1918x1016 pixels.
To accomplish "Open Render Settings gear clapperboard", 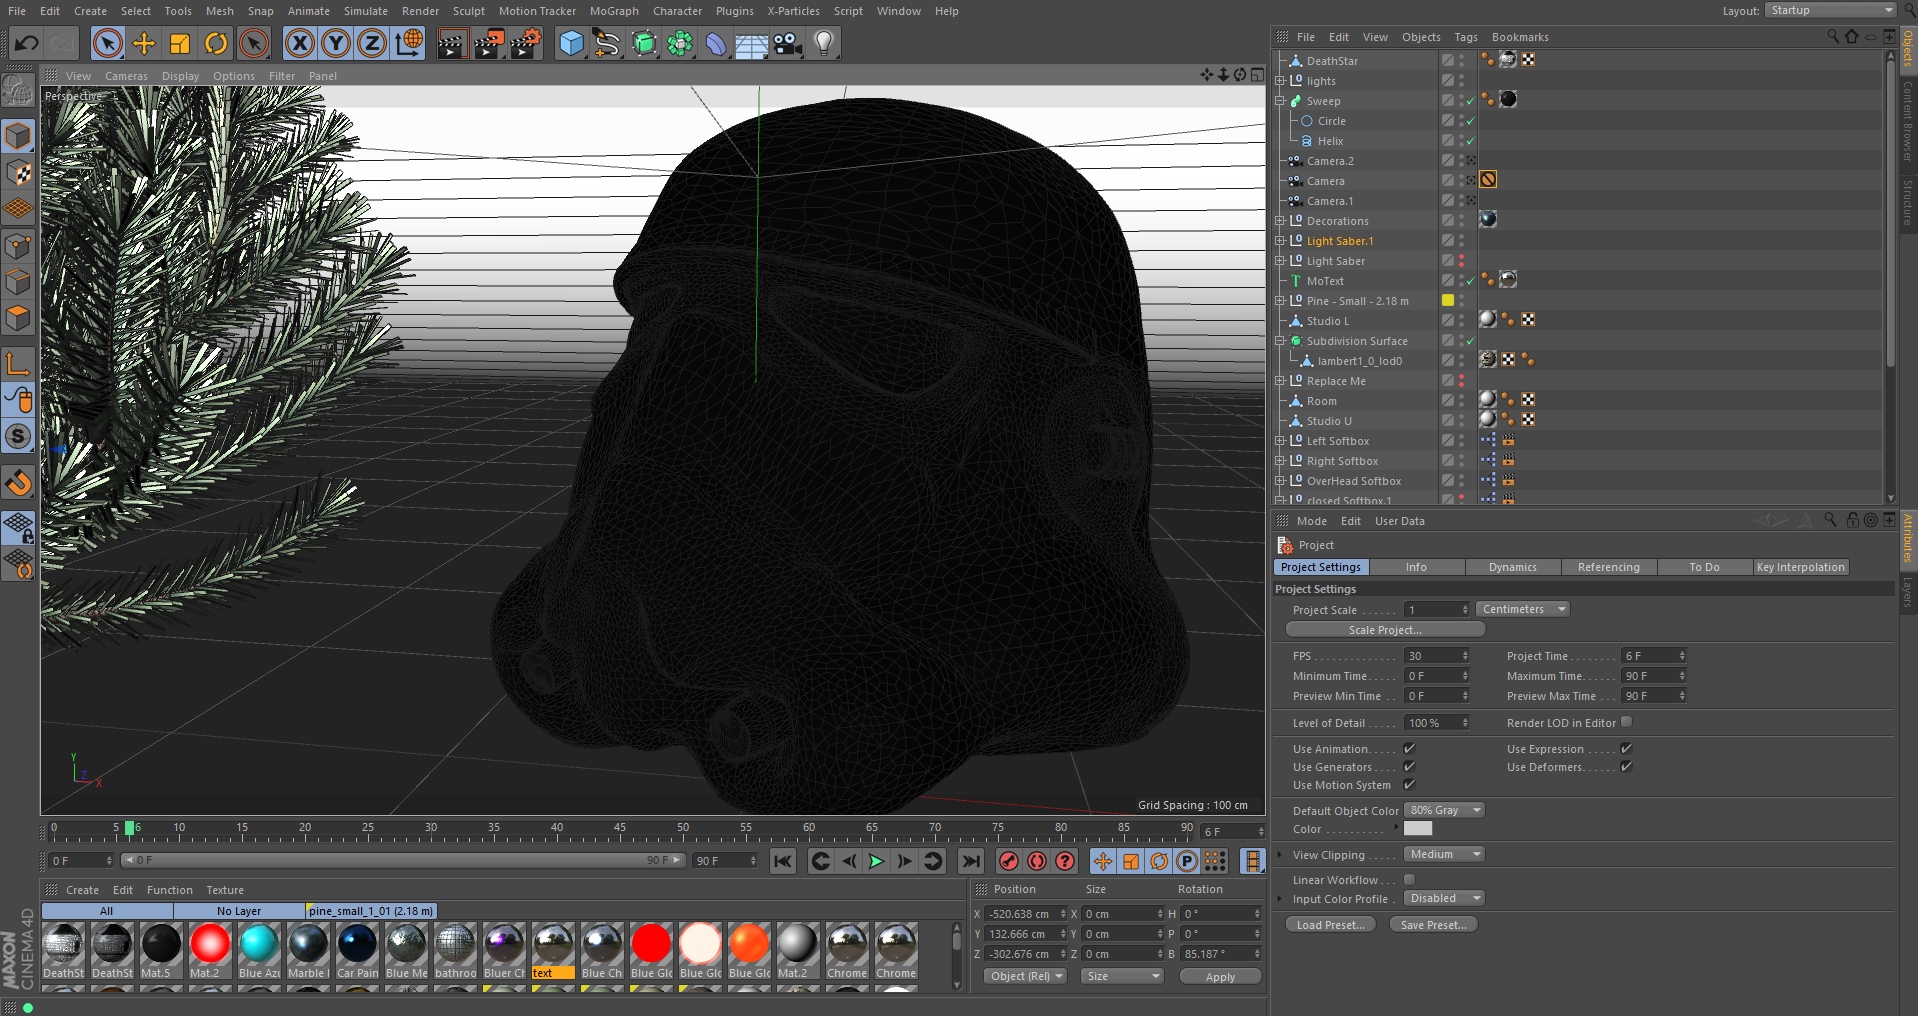I will (526, 43).
